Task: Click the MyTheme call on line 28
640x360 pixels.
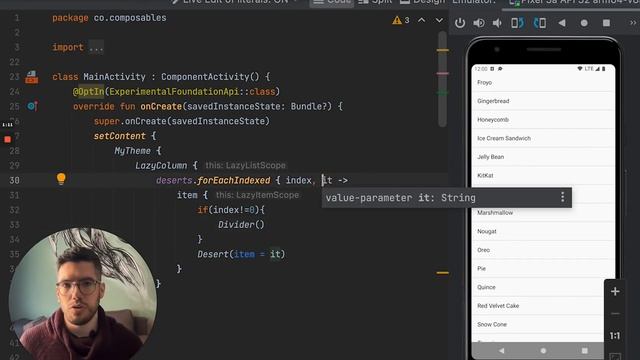Action: point(133,151)
